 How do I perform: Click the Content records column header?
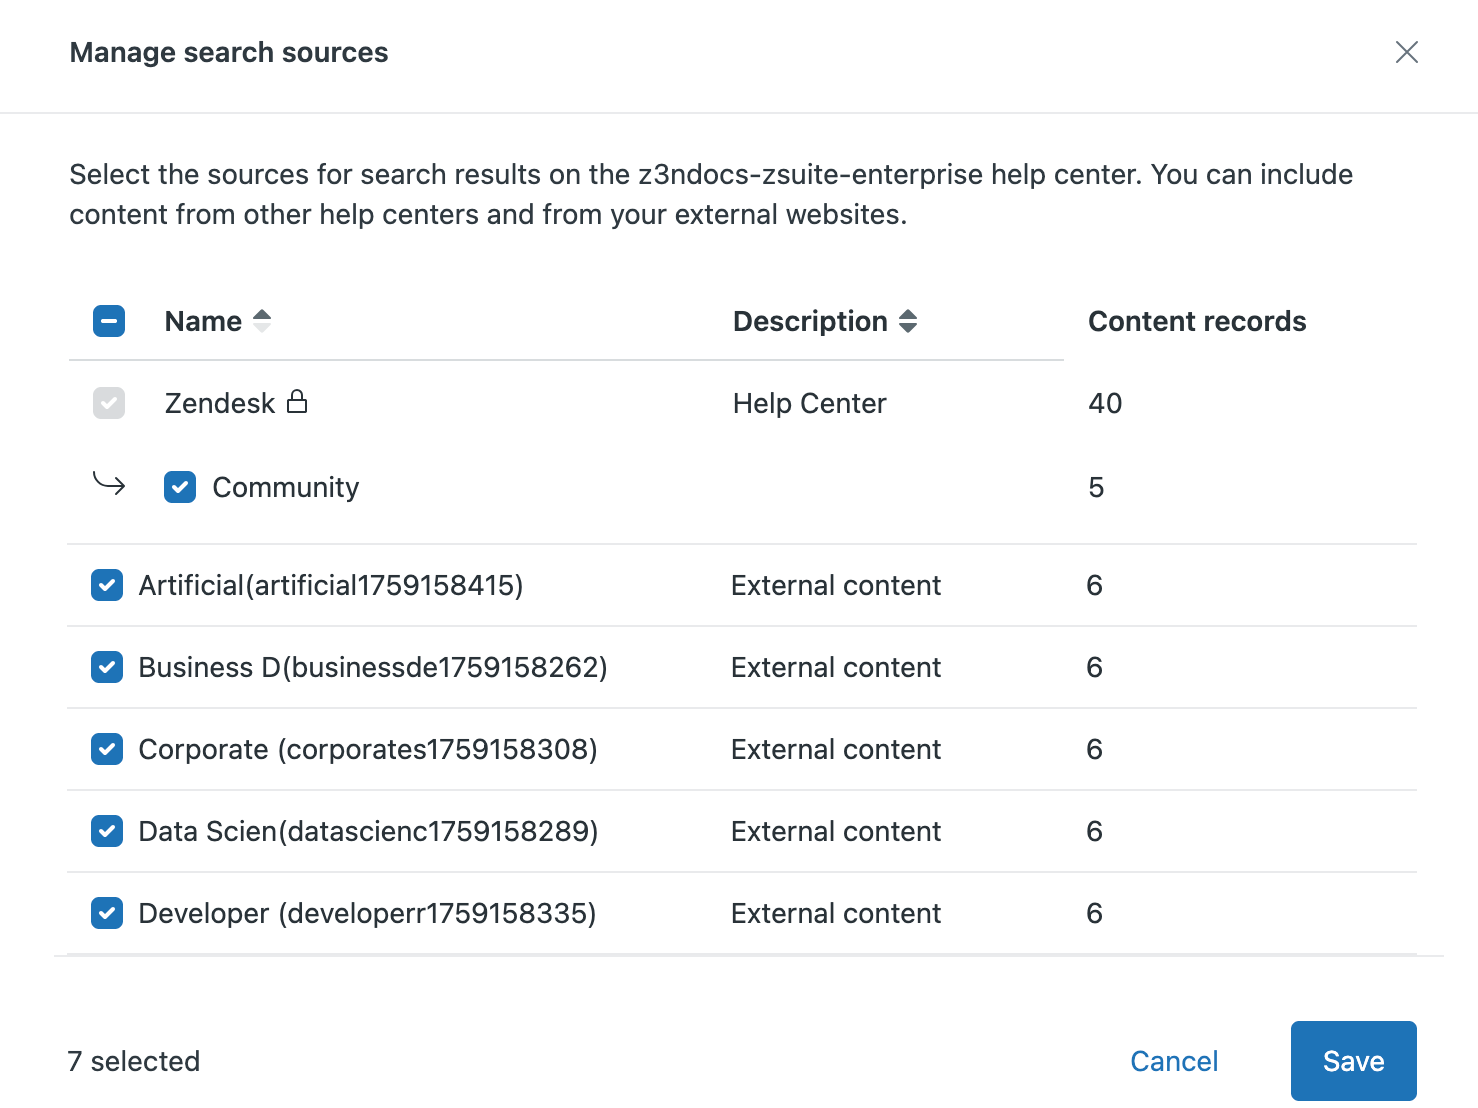1196,321
